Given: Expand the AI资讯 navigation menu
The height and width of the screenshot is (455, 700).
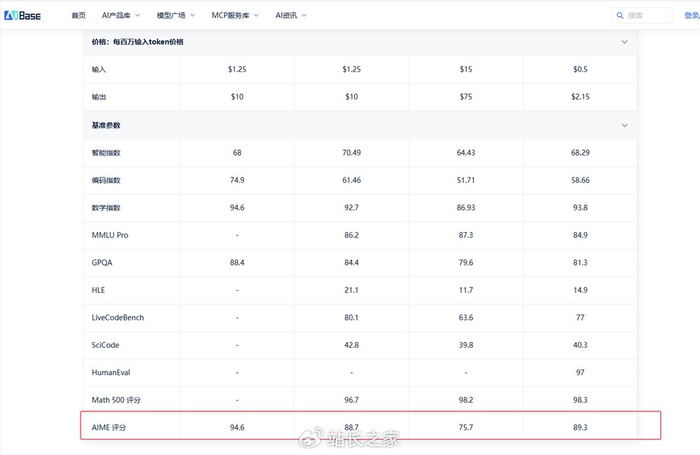Looking at the screenshot, I should tap(291, 16).
